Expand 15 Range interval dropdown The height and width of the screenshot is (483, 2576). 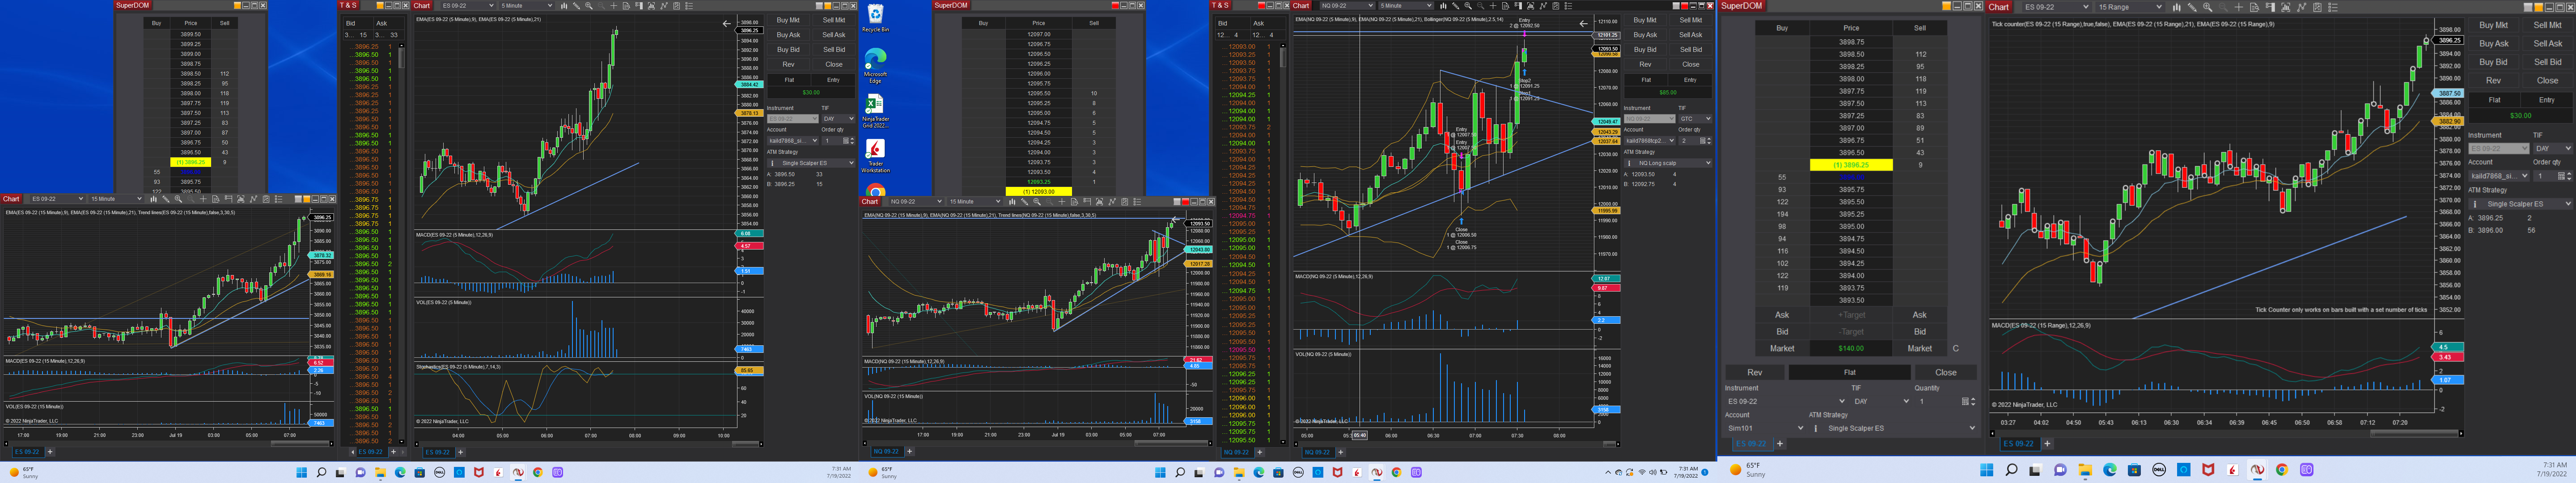(x=2159, y=7)
